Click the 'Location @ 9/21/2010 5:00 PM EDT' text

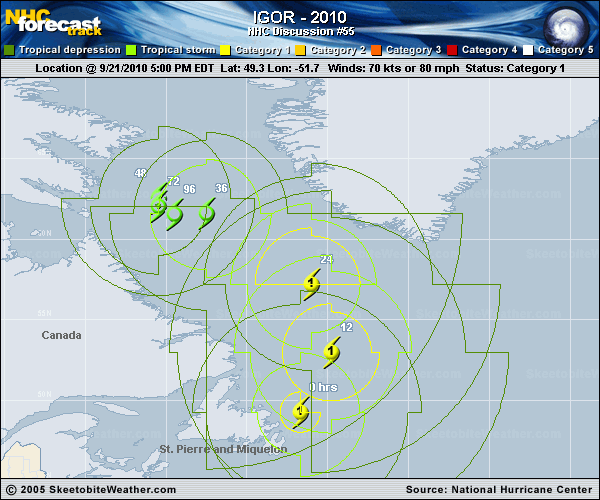(x=124, y=68)
